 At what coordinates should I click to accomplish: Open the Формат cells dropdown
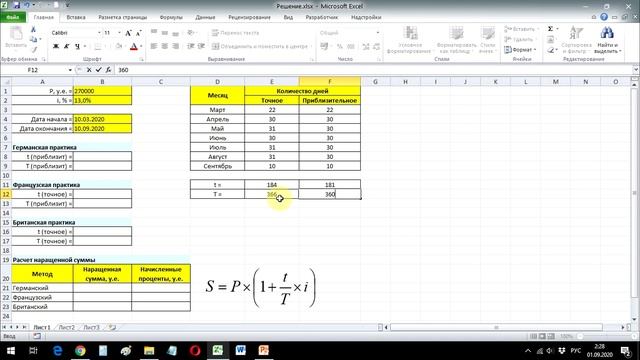(520, 50)
